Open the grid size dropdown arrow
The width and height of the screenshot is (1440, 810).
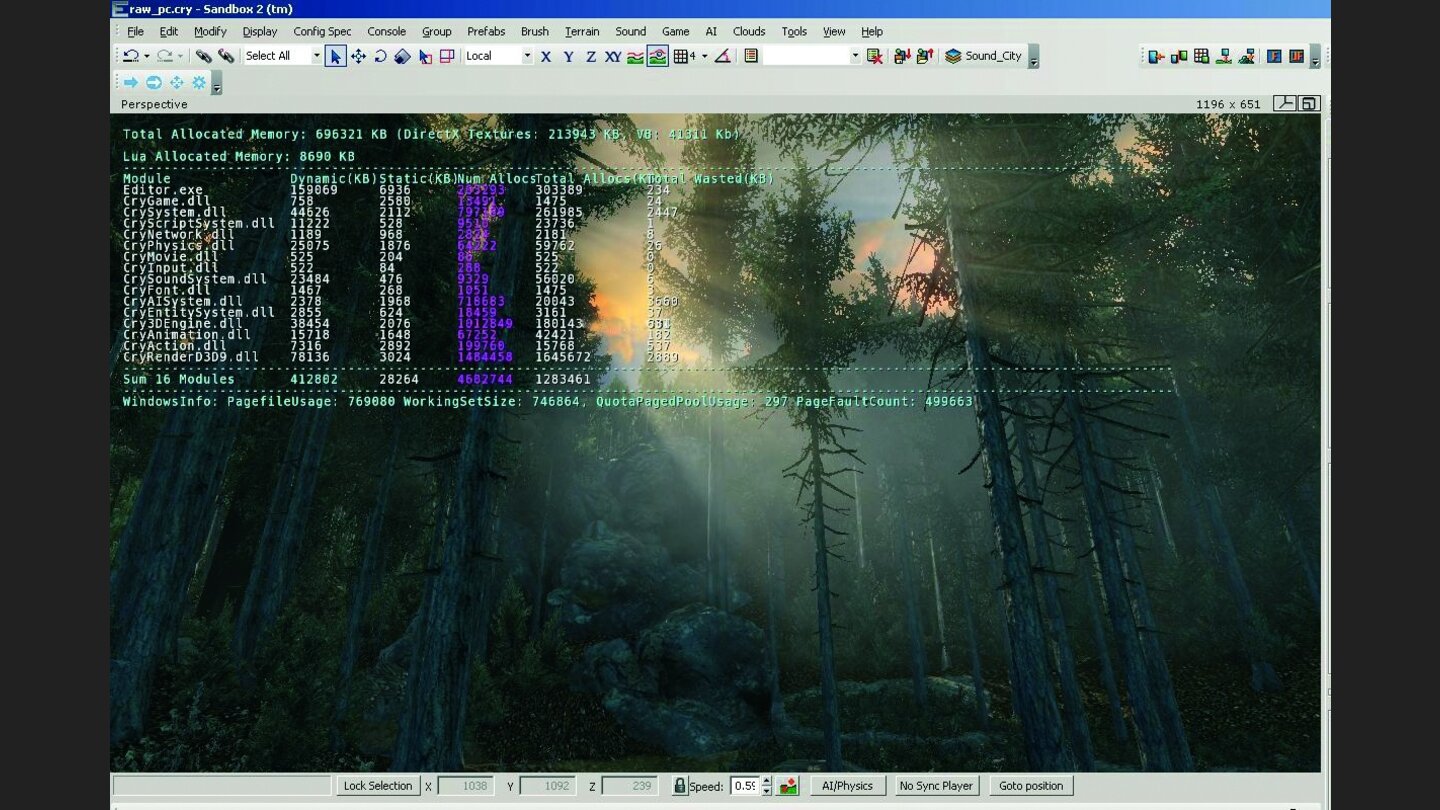(704, 57)
